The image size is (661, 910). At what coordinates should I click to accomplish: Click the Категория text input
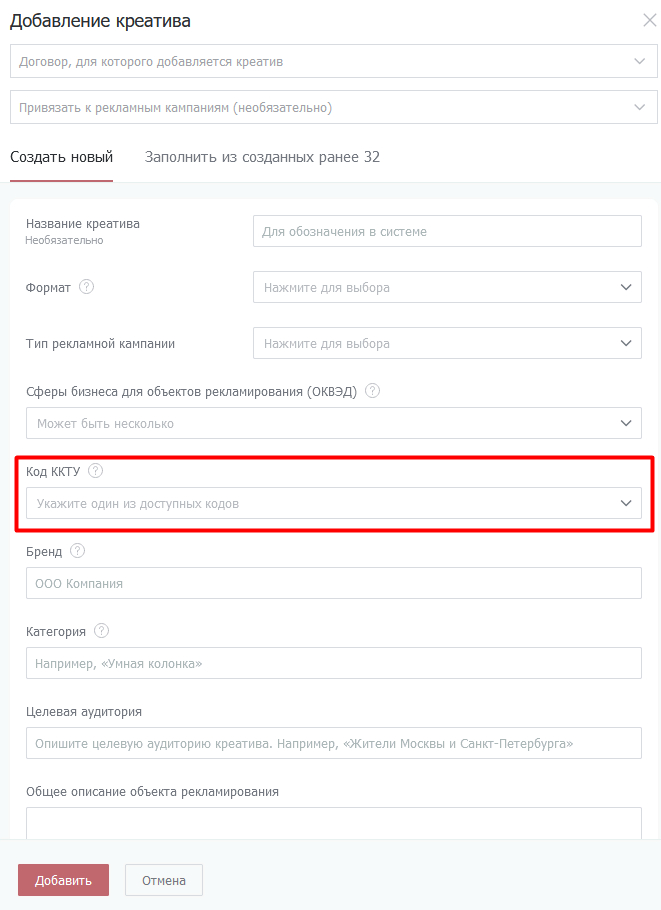333,663
